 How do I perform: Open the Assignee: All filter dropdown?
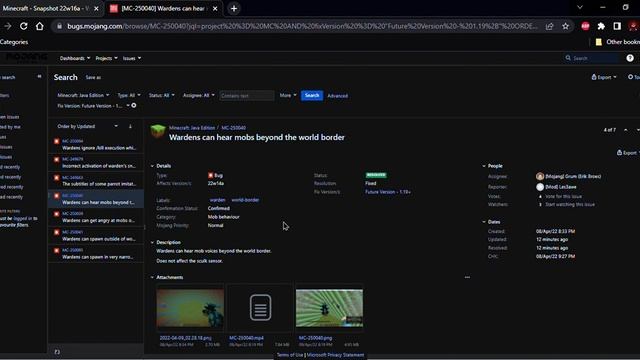tap(198, 96)
